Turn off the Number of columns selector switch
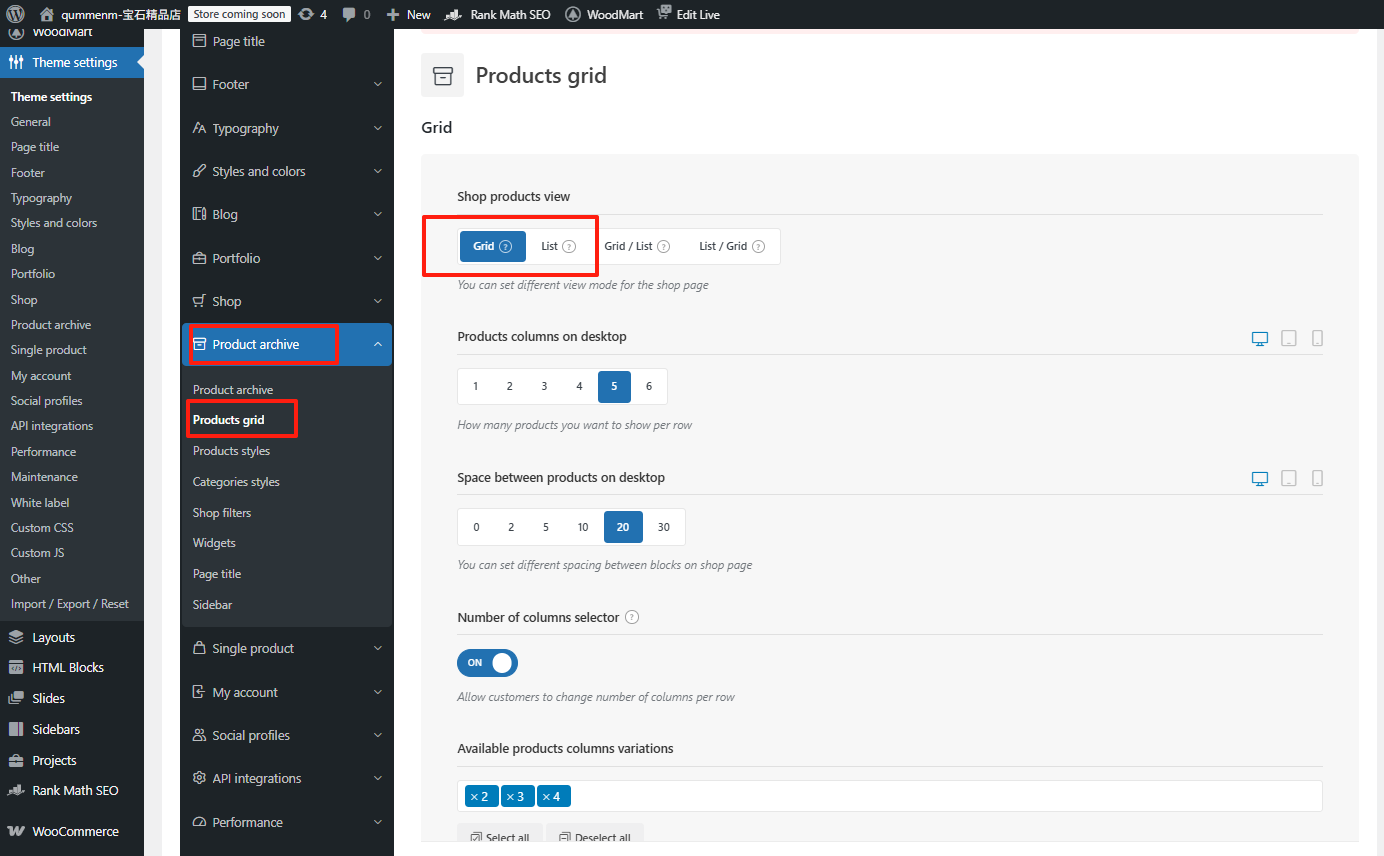1384x856 pixels. [487, 663]
